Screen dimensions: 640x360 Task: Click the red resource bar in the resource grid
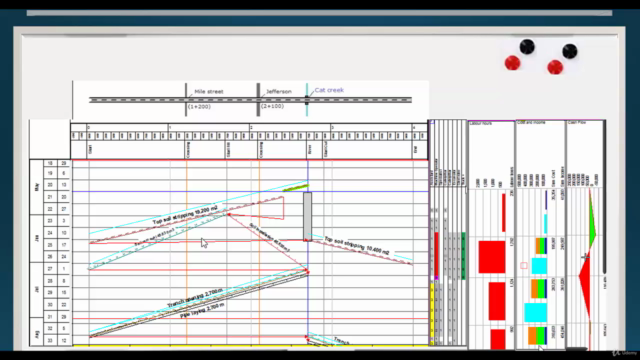436,255
